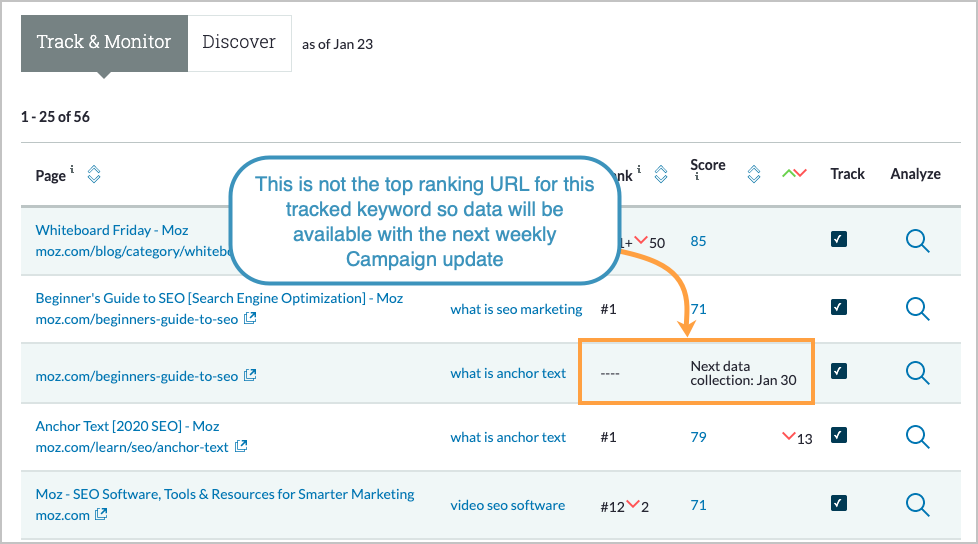Screen dimensions: 978x544
Task: Open the external link icon beside the moz.com homepage URL
Action: point(101,515)
